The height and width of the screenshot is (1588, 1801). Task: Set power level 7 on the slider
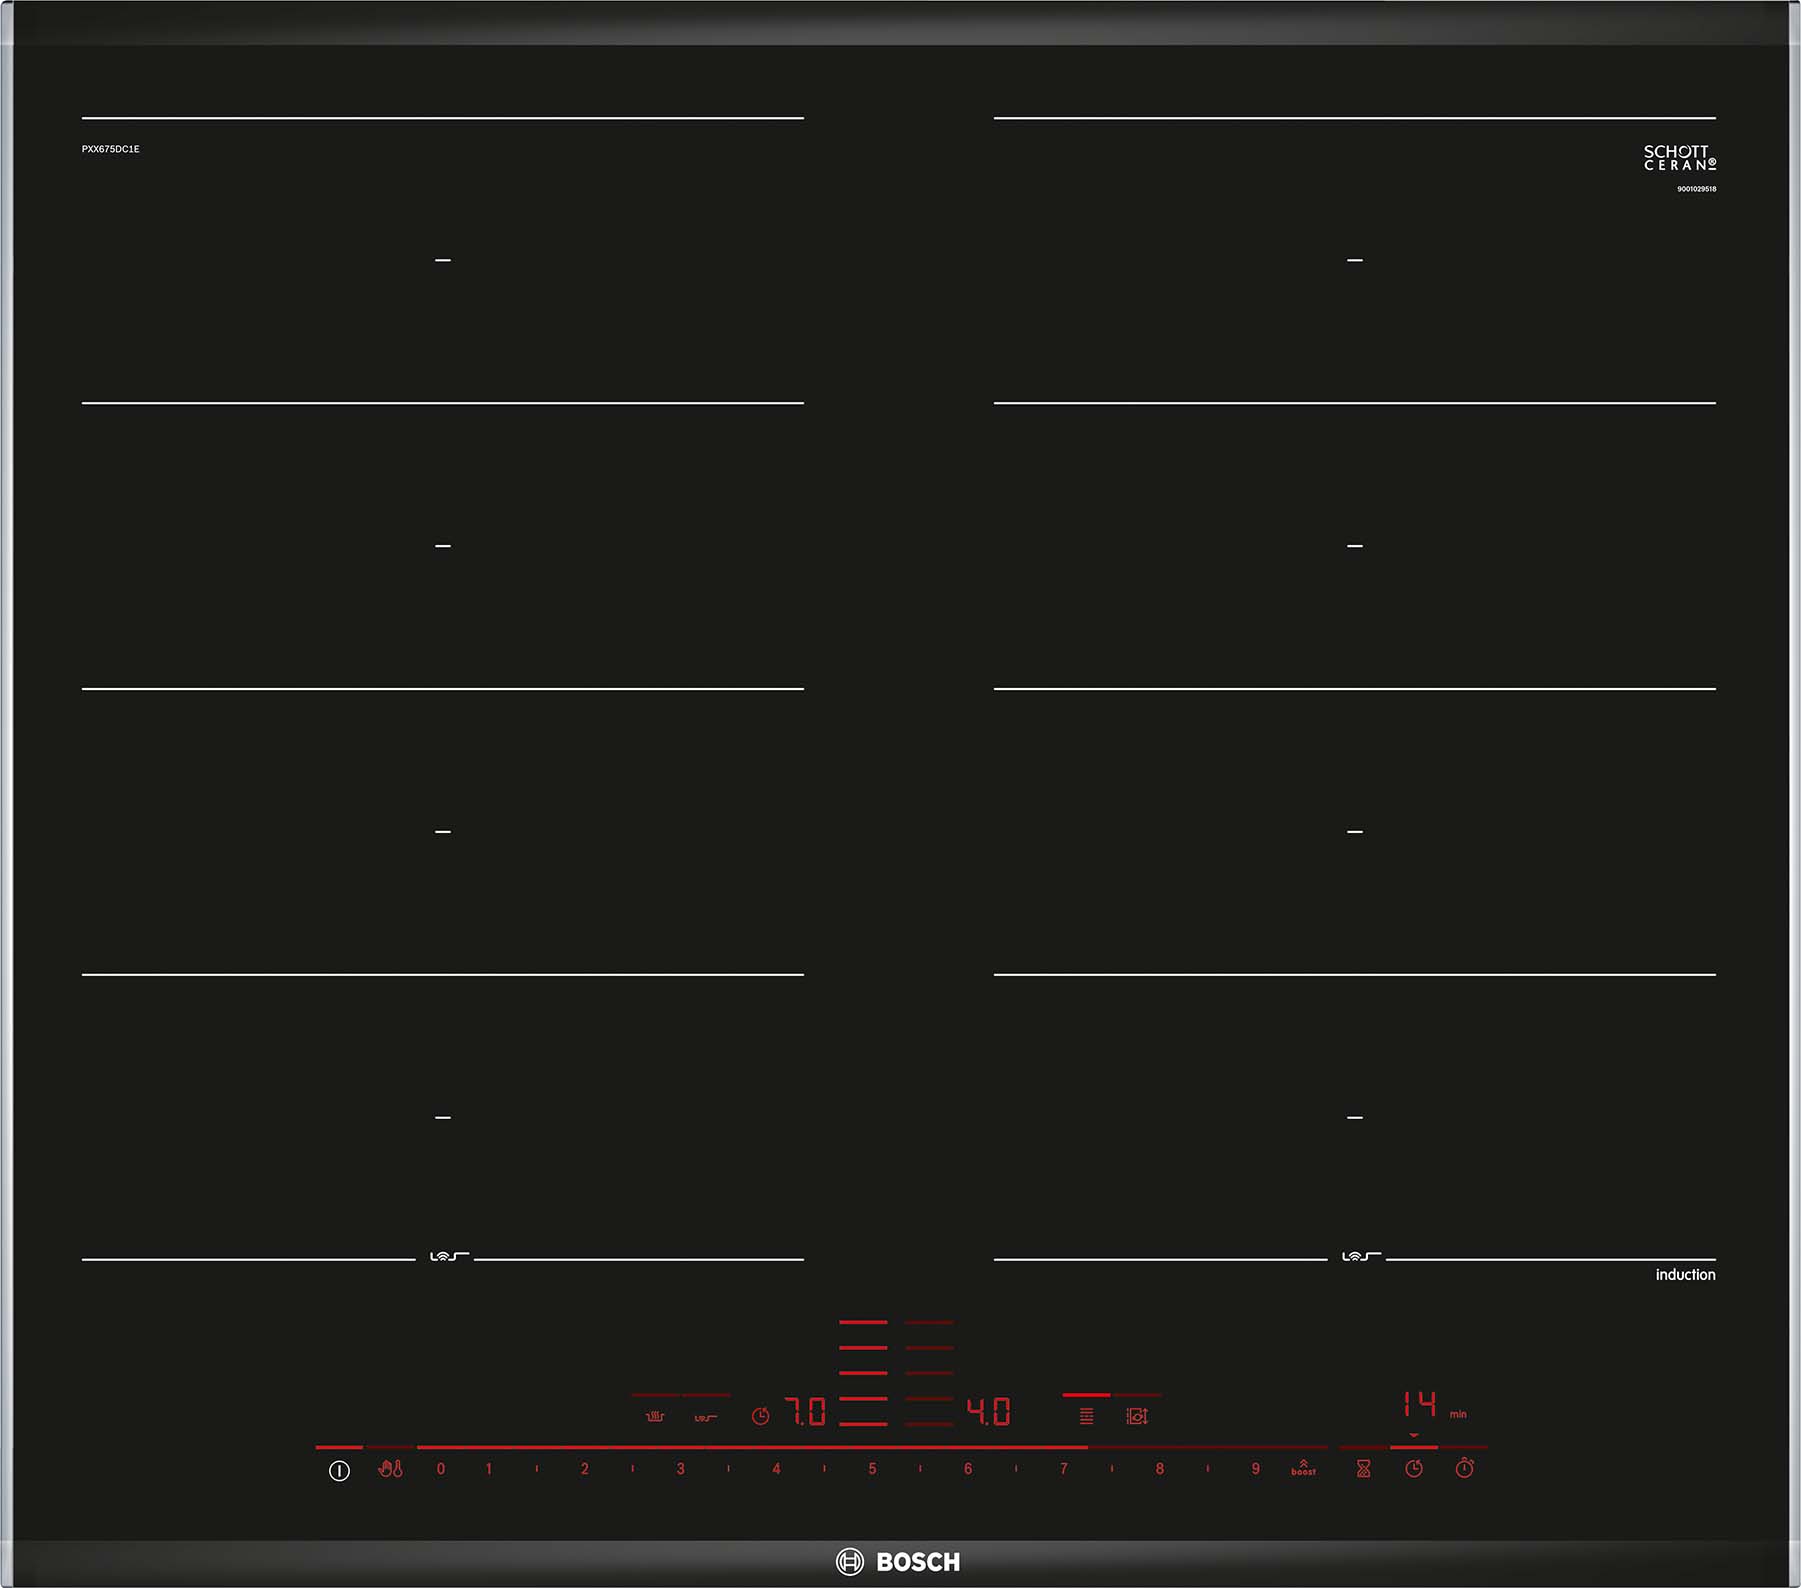(1064, 1469)
